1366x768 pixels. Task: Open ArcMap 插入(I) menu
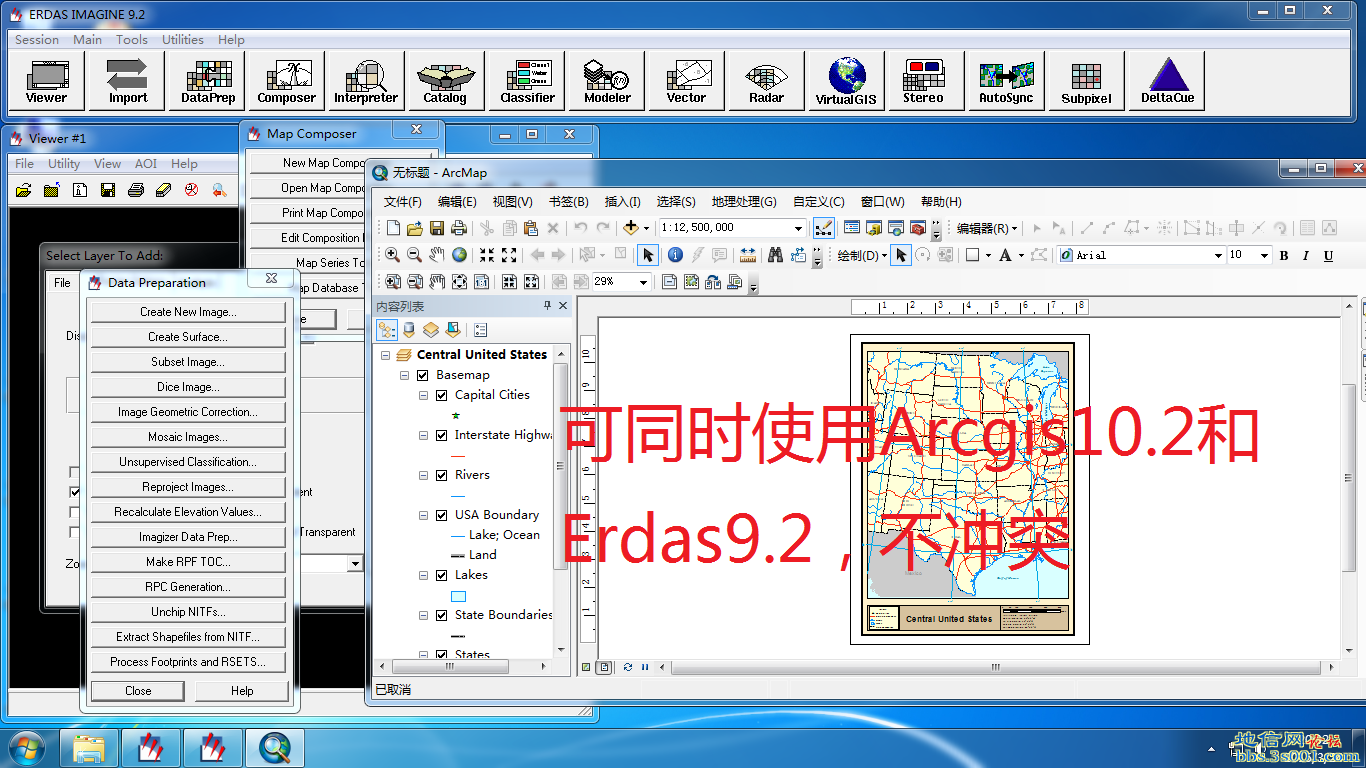pos(623,201)
